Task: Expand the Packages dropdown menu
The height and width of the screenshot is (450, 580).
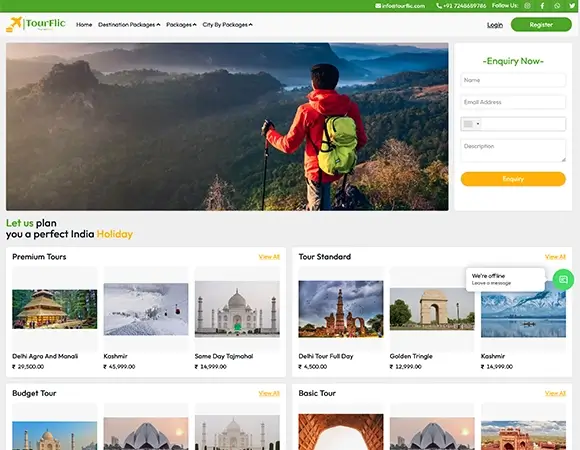Action: click(x=181, y=25)
